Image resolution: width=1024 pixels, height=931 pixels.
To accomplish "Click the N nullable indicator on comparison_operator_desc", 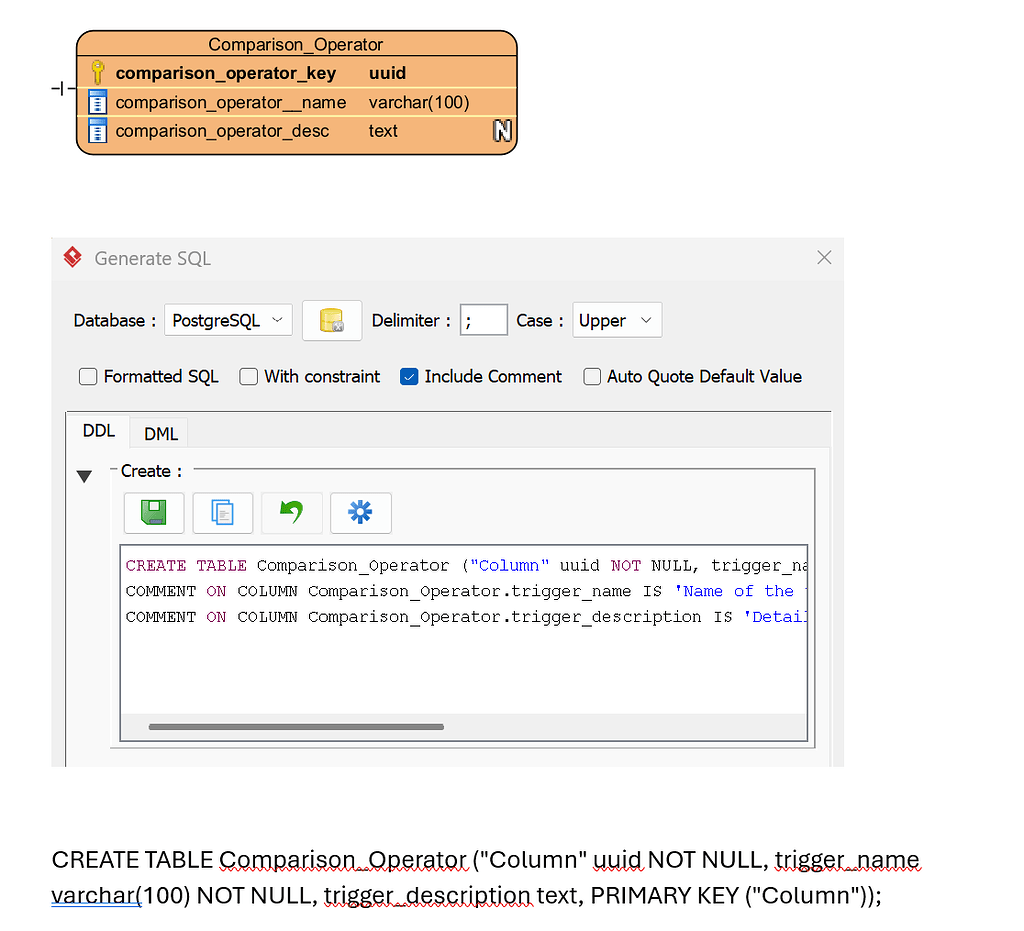I will click(x=500, y=130).
